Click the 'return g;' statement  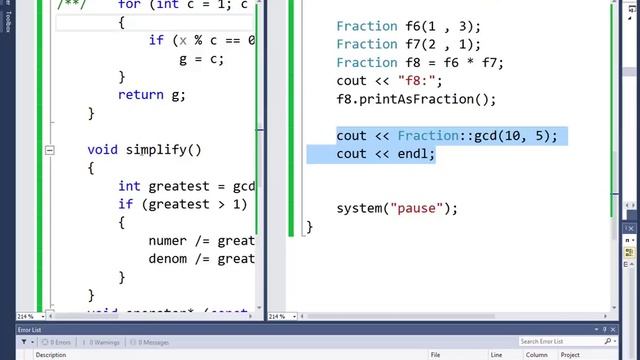(152, 95)
